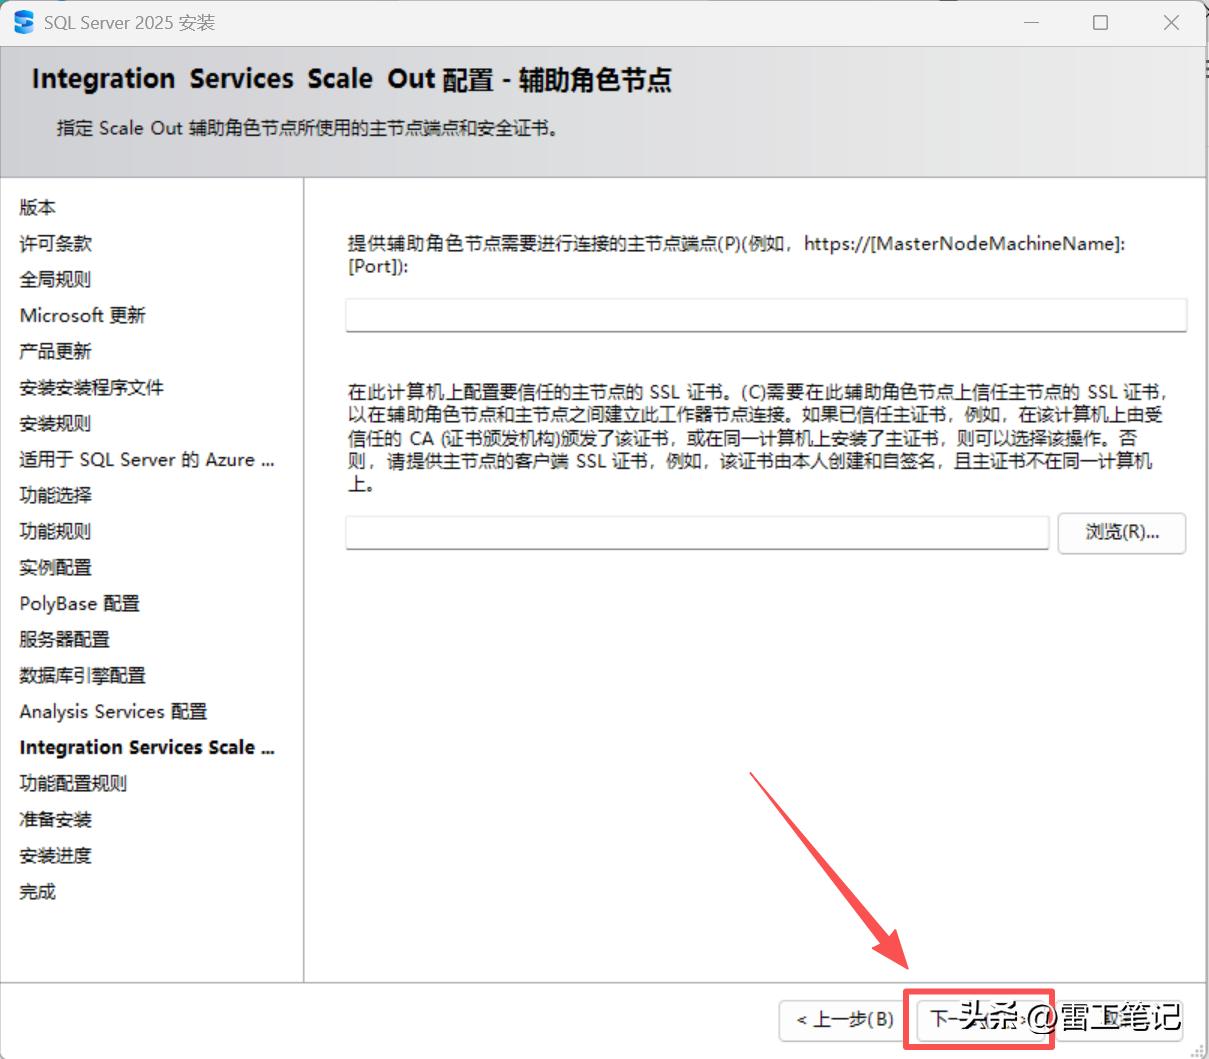
Task: Select the 功能配置规则 step
Action: click(x=74, y=783)
